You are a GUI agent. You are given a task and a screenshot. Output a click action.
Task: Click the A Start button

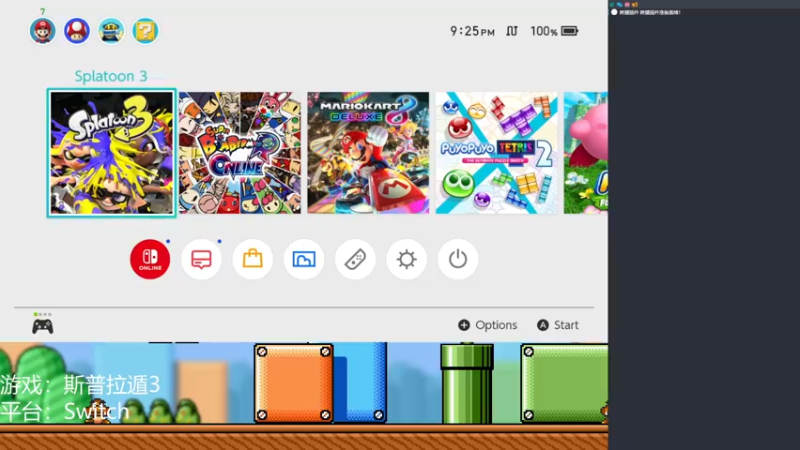[558, 325]
